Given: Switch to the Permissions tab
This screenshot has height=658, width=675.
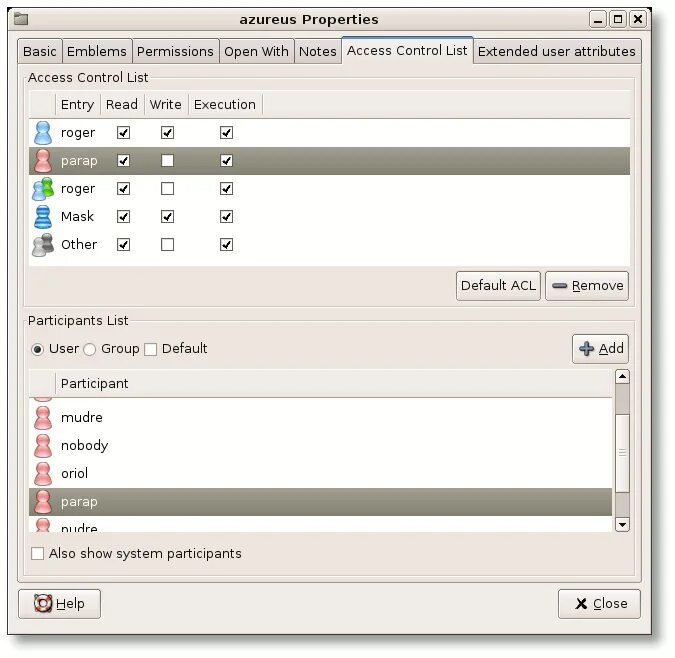Looking at the screenshot, I should click(175, 51).
